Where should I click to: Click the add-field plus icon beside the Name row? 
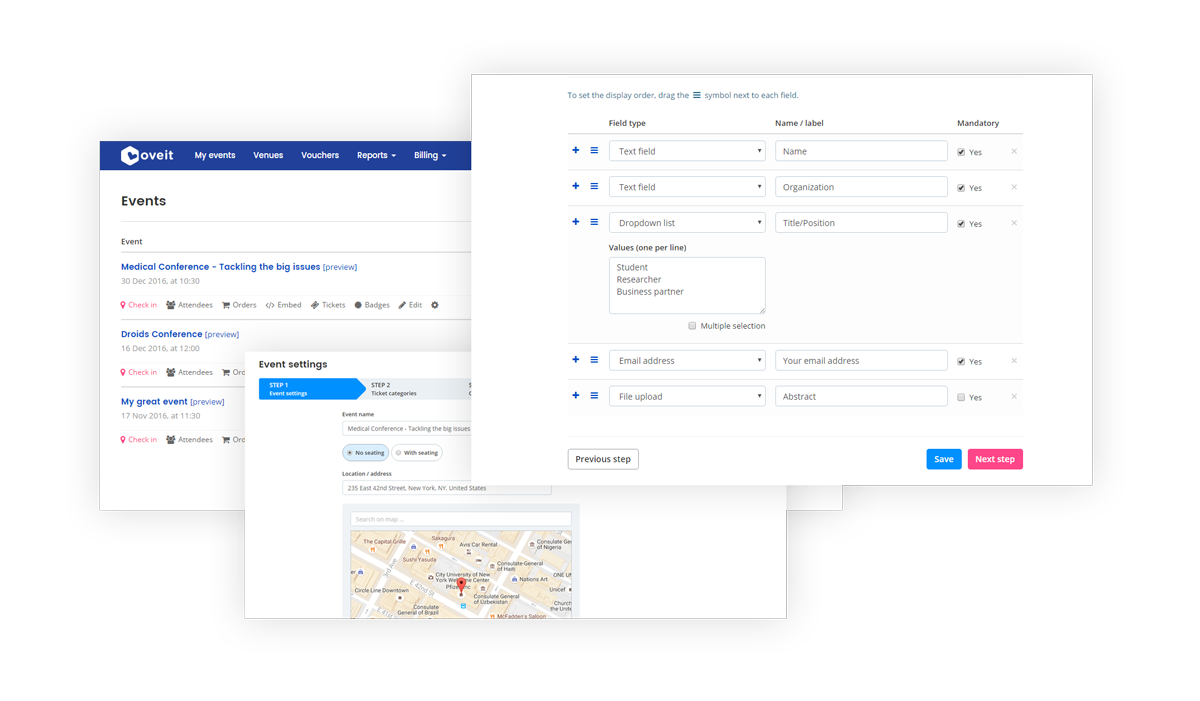[x=576, y=151]
